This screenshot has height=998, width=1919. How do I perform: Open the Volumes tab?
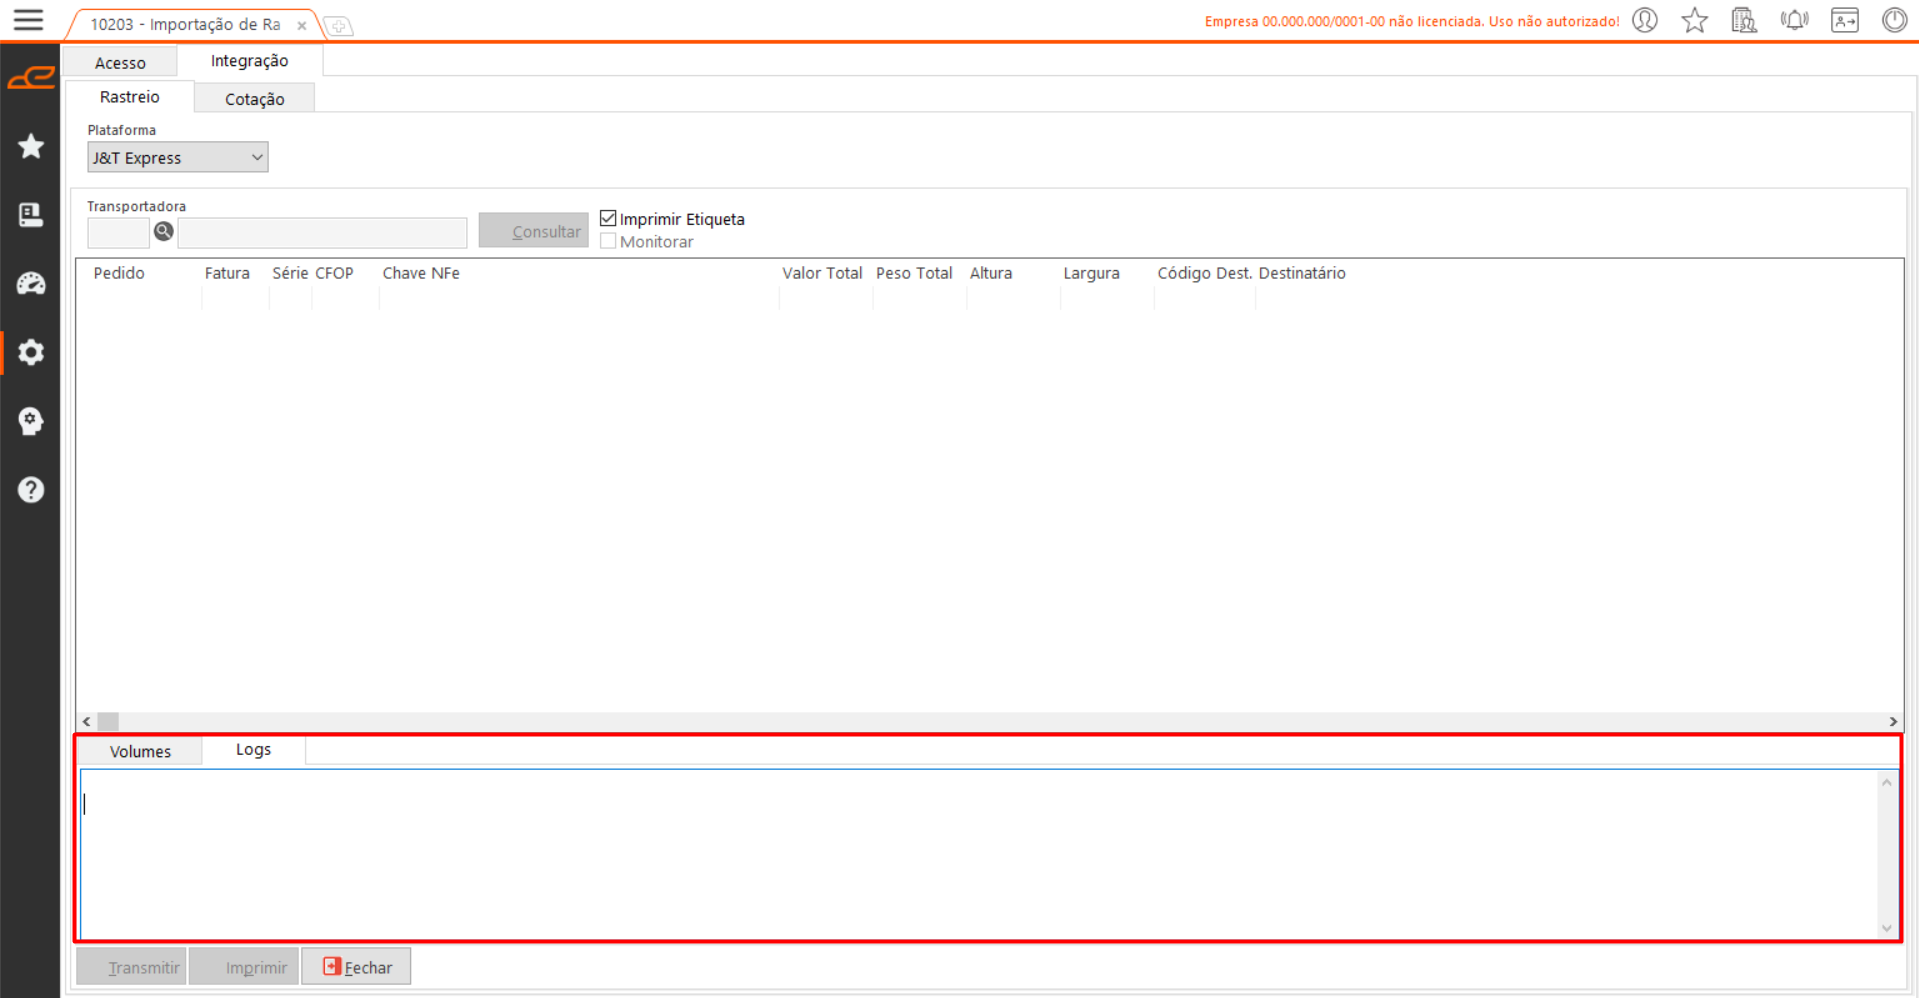[140, 751]
